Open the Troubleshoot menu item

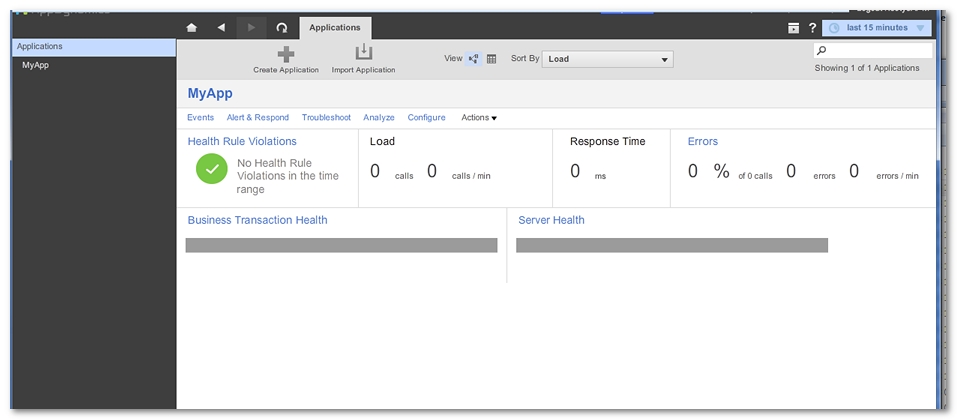click(x=326, y=118)
